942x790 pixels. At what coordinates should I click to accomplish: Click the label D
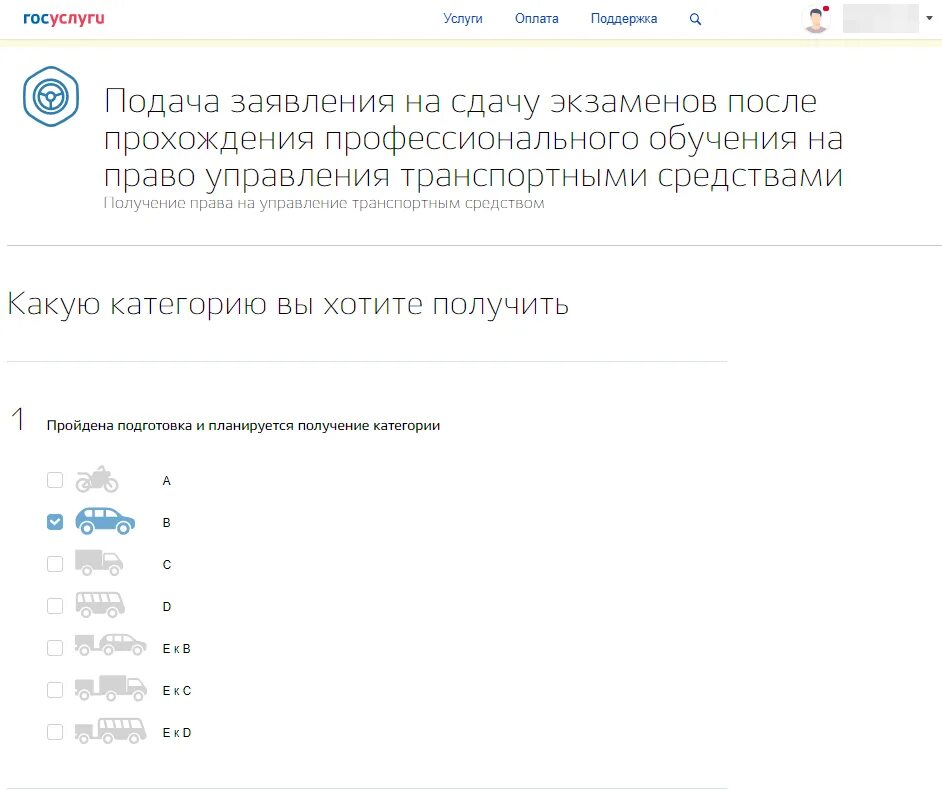(x=166, y=607)
